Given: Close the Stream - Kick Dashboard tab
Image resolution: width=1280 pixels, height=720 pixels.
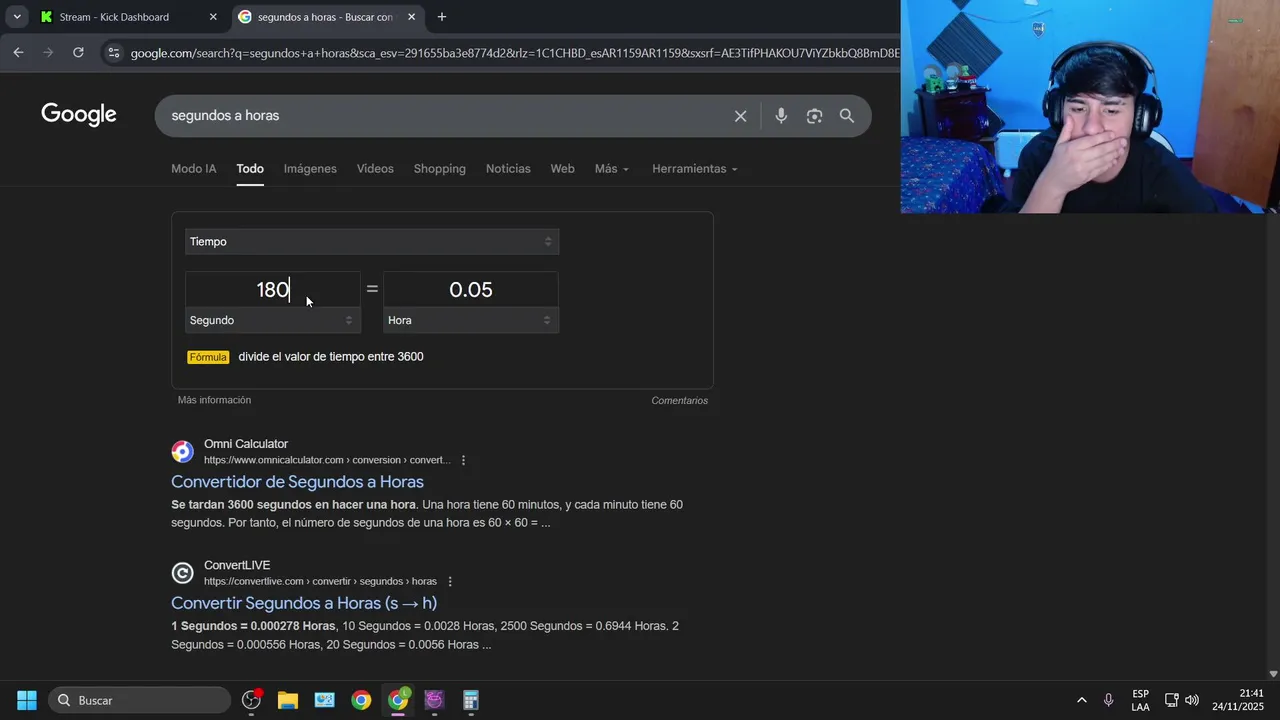Looking at the screenshot, I should (x=213, y=17).
